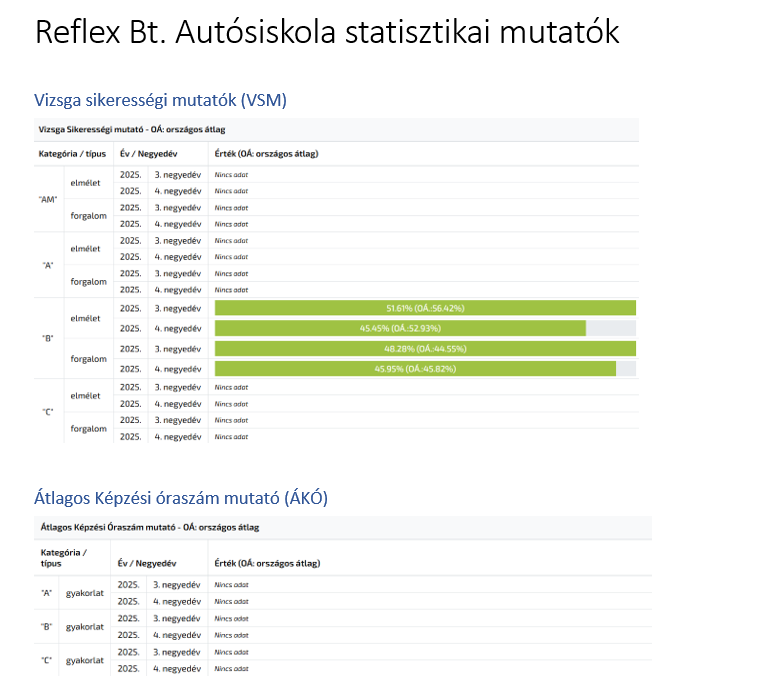Select the "B" category cell in VSM table
The image size is (771, 695).
48,338
